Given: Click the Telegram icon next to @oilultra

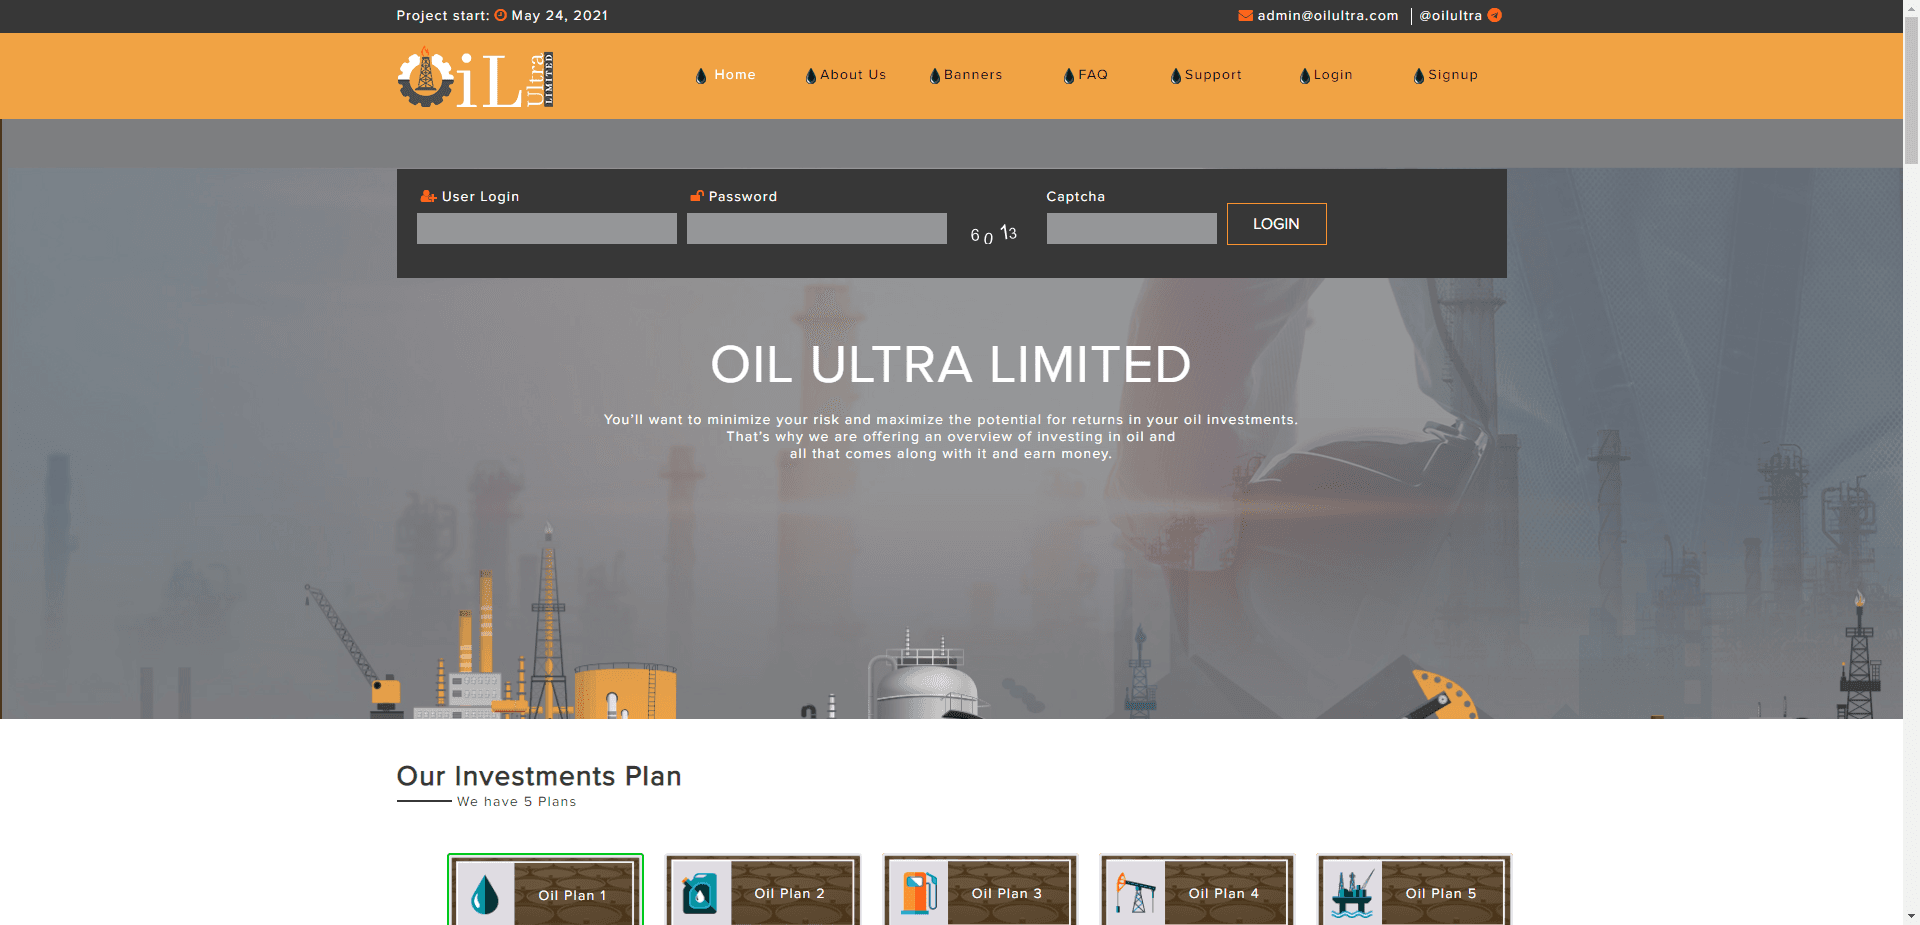Looking at the screenshot, I should (x=1494, y=15).
